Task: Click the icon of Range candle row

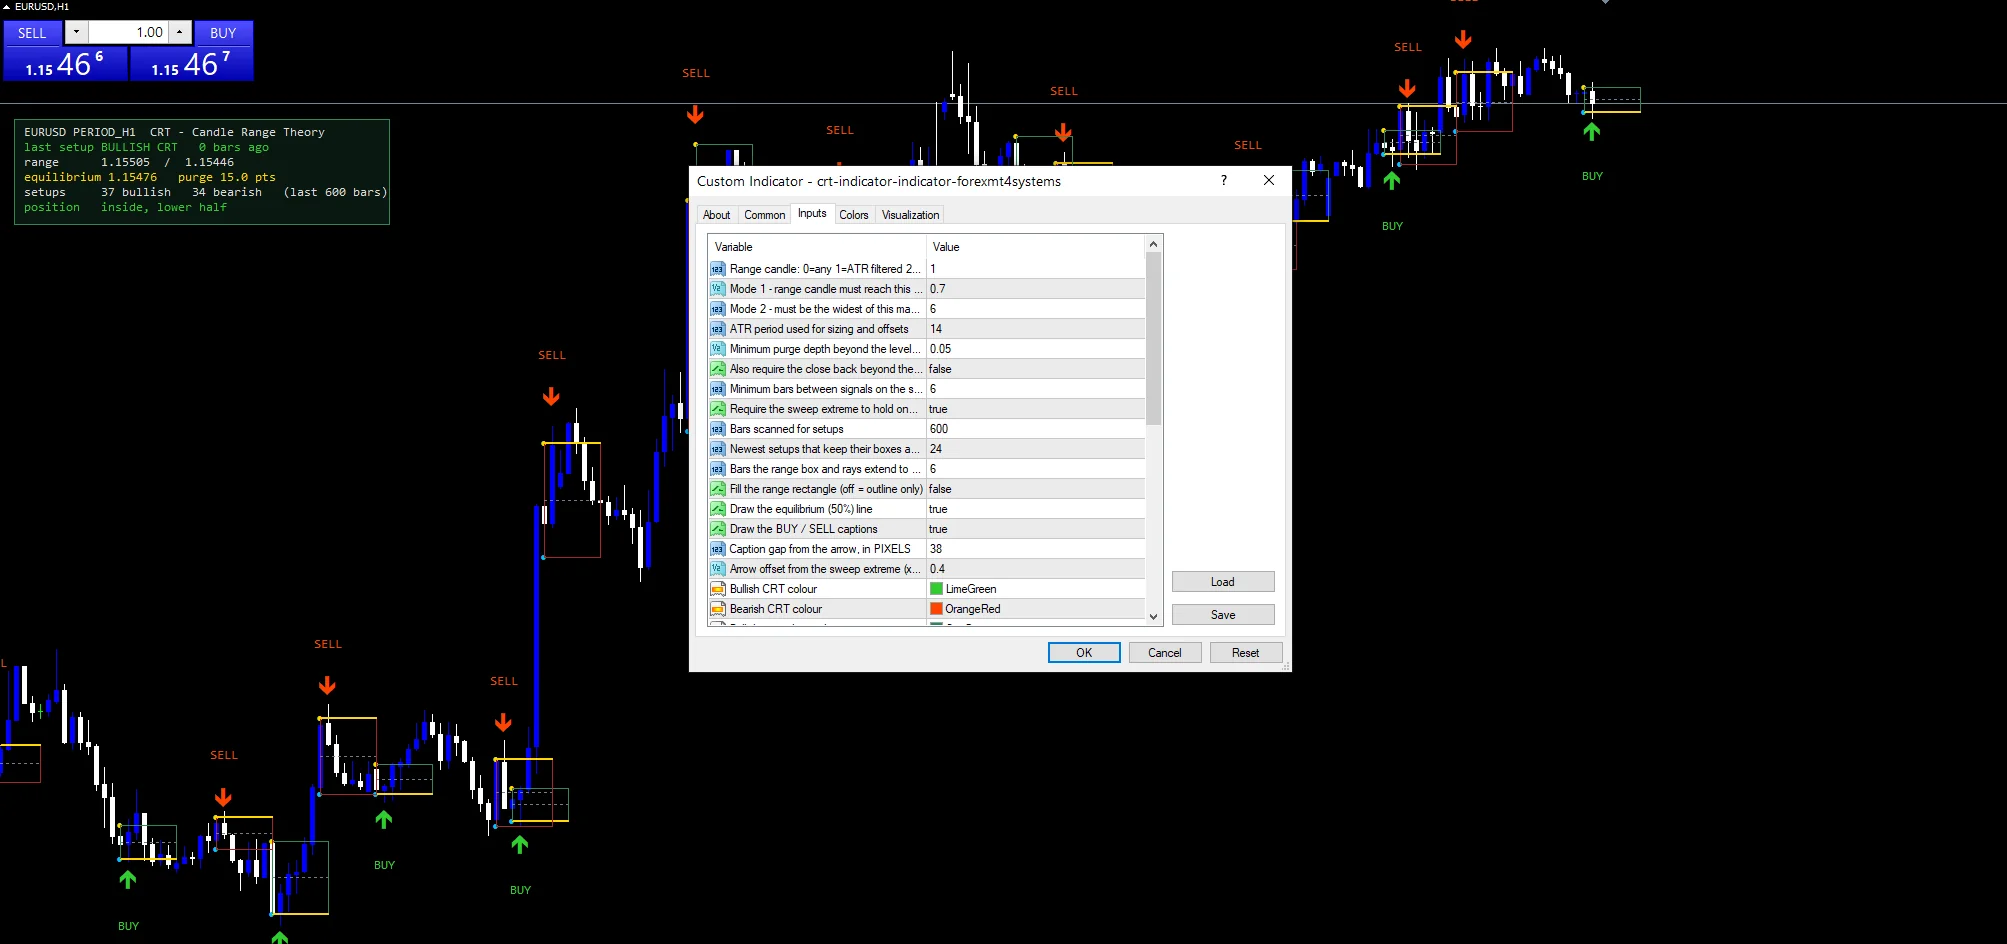Action: pos(717,269)
